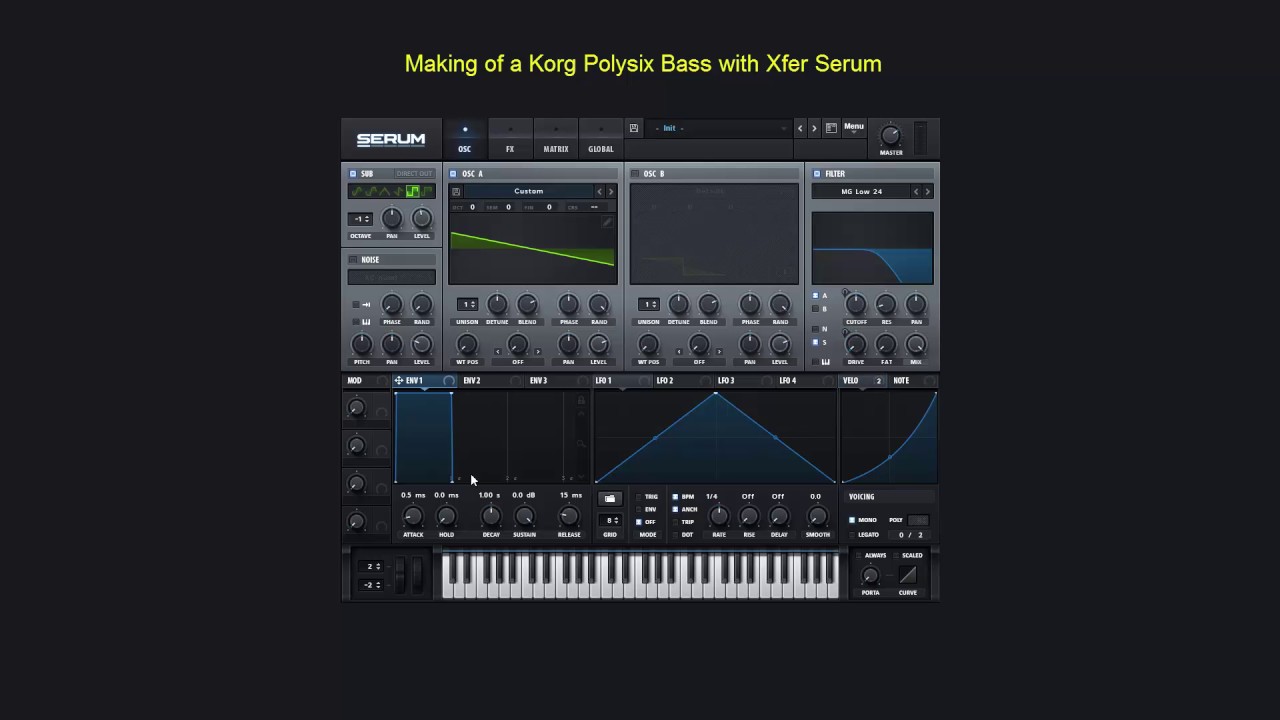
Task: Click the Master volume knob
Action: (890, 135)
